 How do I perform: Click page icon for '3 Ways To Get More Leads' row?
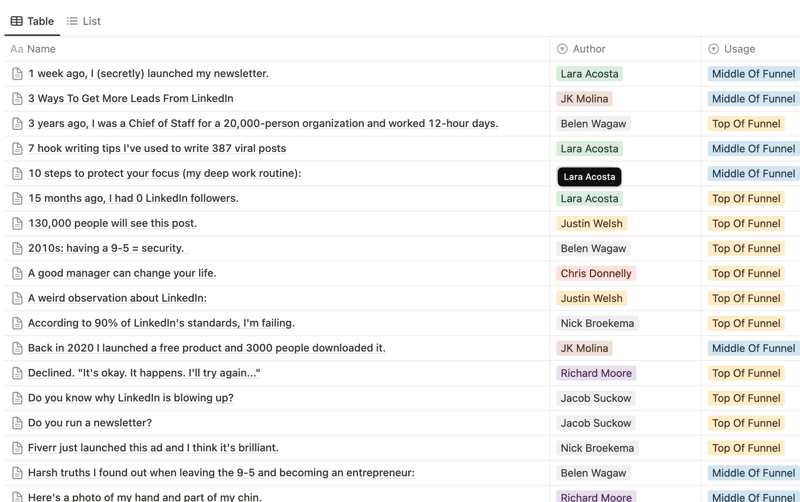click(17, 99)
